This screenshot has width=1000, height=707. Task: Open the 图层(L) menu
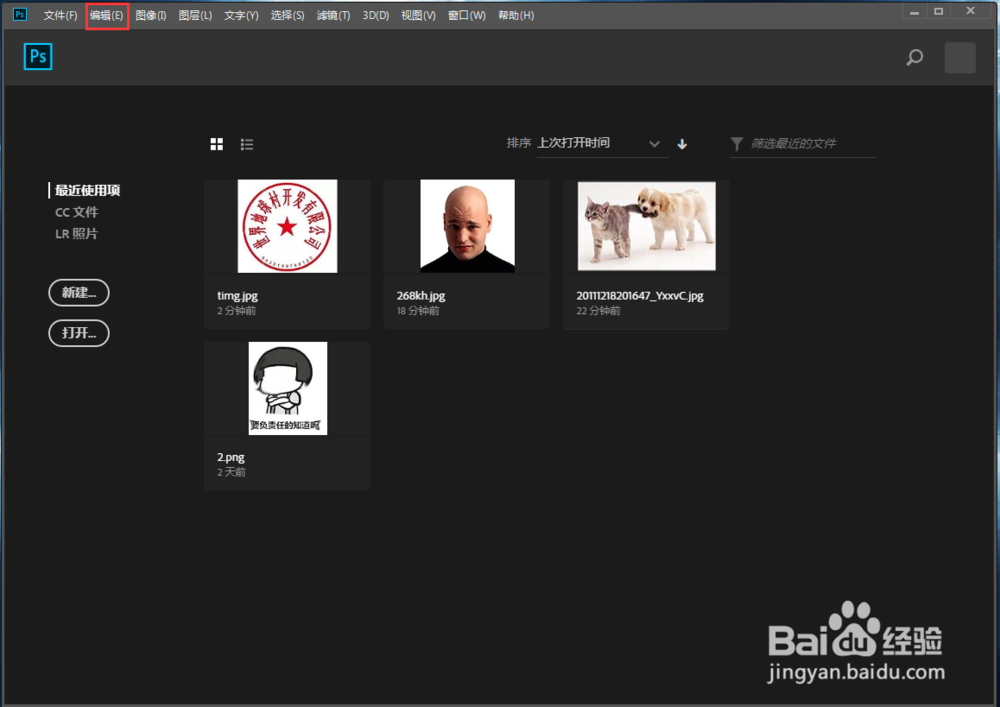[x=195, y=15]
